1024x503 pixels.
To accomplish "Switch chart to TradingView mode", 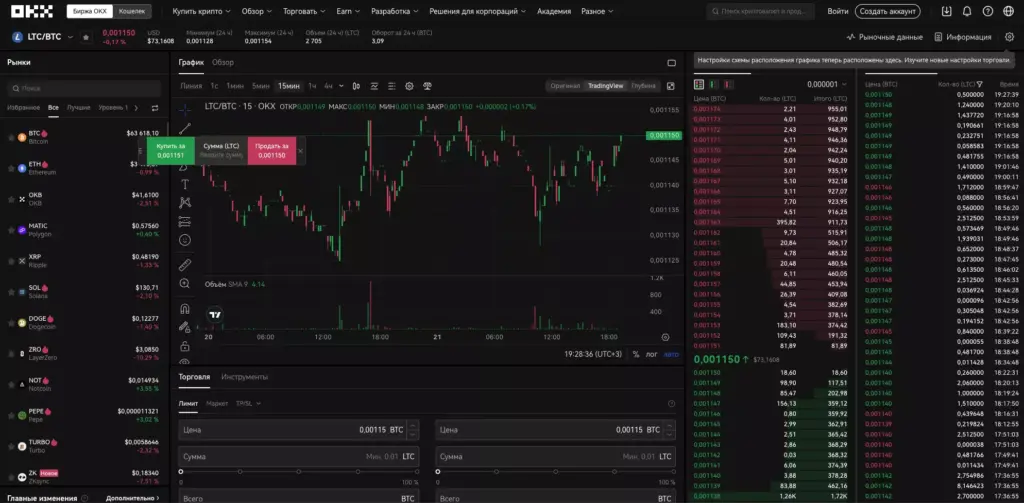I will click(x=605, y=86).
